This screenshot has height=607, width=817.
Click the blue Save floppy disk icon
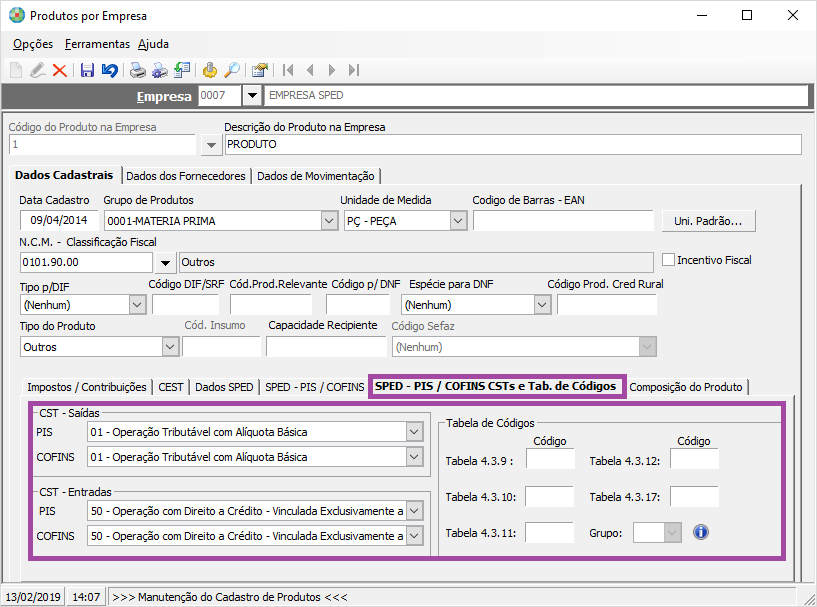click(x=87, y=70)
